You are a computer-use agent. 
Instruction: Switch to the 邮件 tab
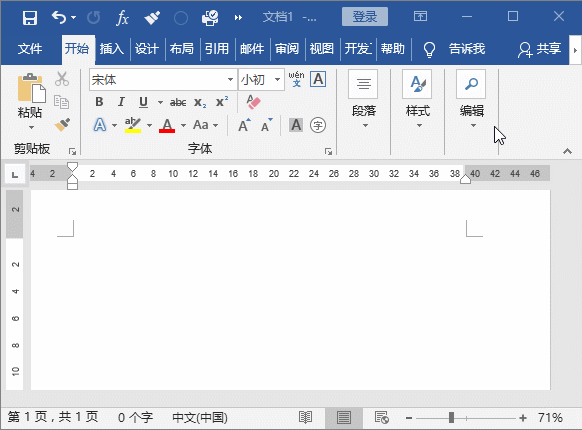(252, 49)
